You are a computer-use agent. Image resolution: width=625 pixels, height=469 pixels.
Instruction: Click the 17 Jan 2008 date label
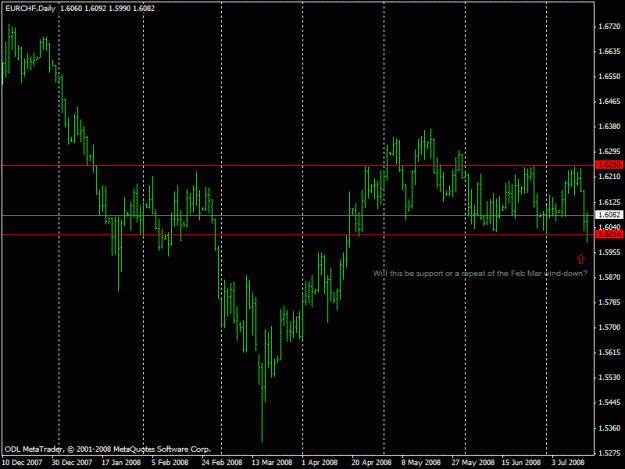pos(121,462)
